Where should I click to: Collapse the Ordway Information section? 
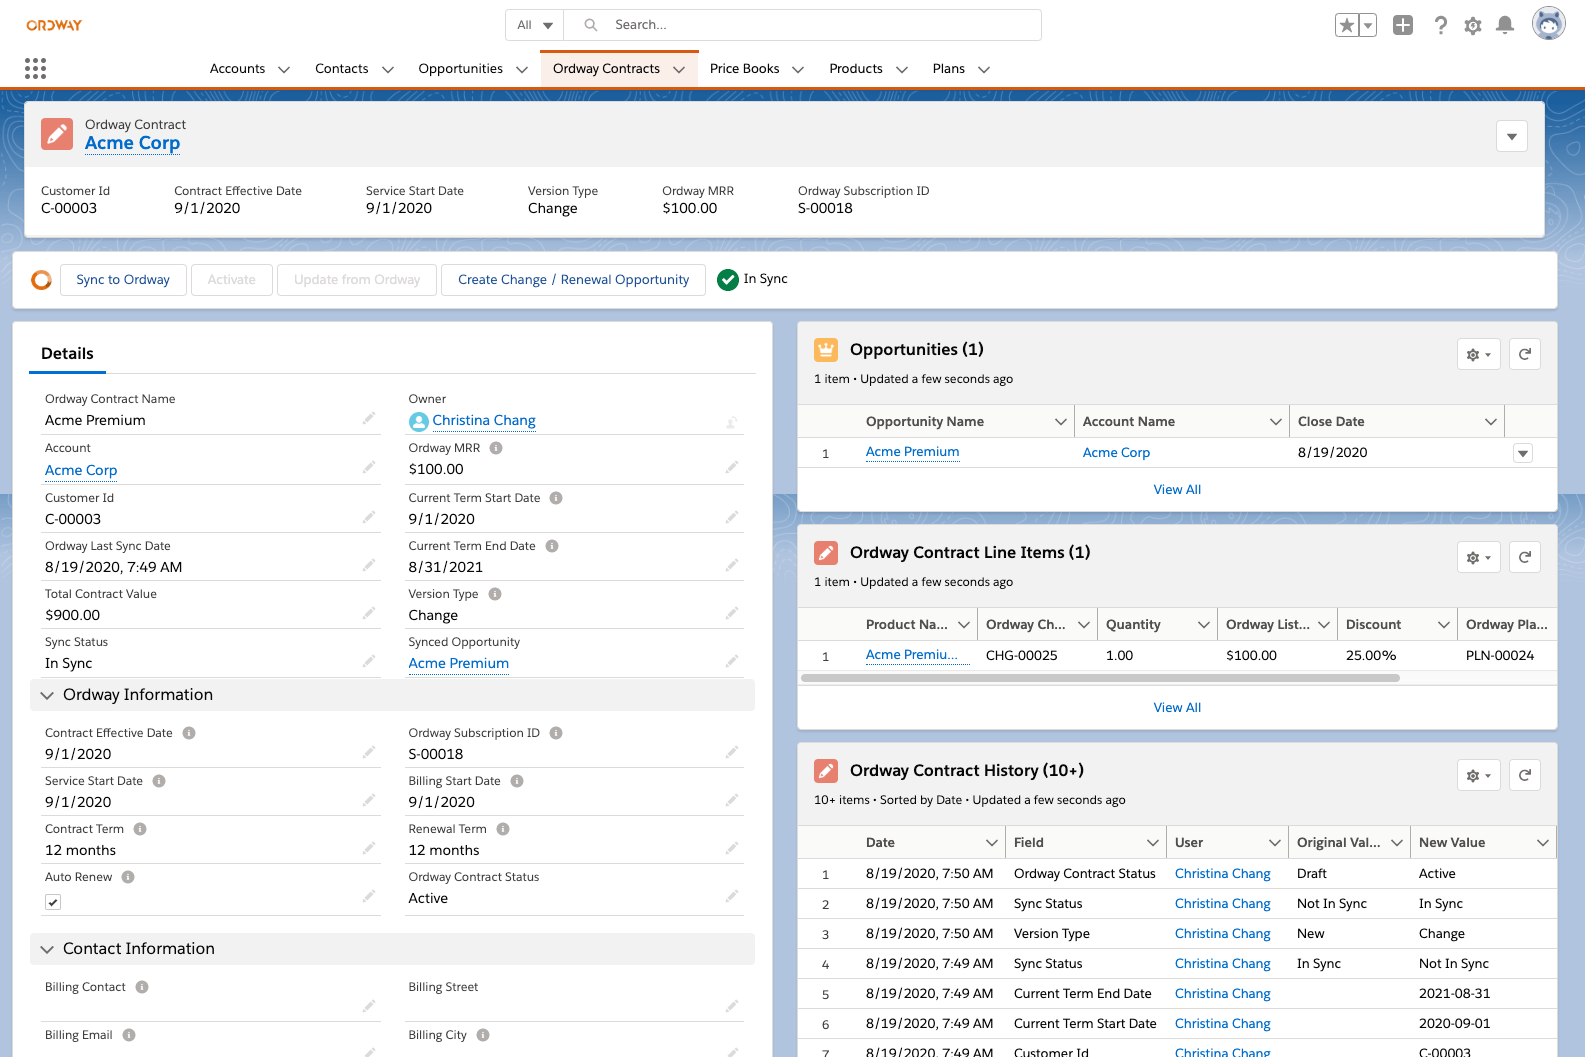[47, 695]
